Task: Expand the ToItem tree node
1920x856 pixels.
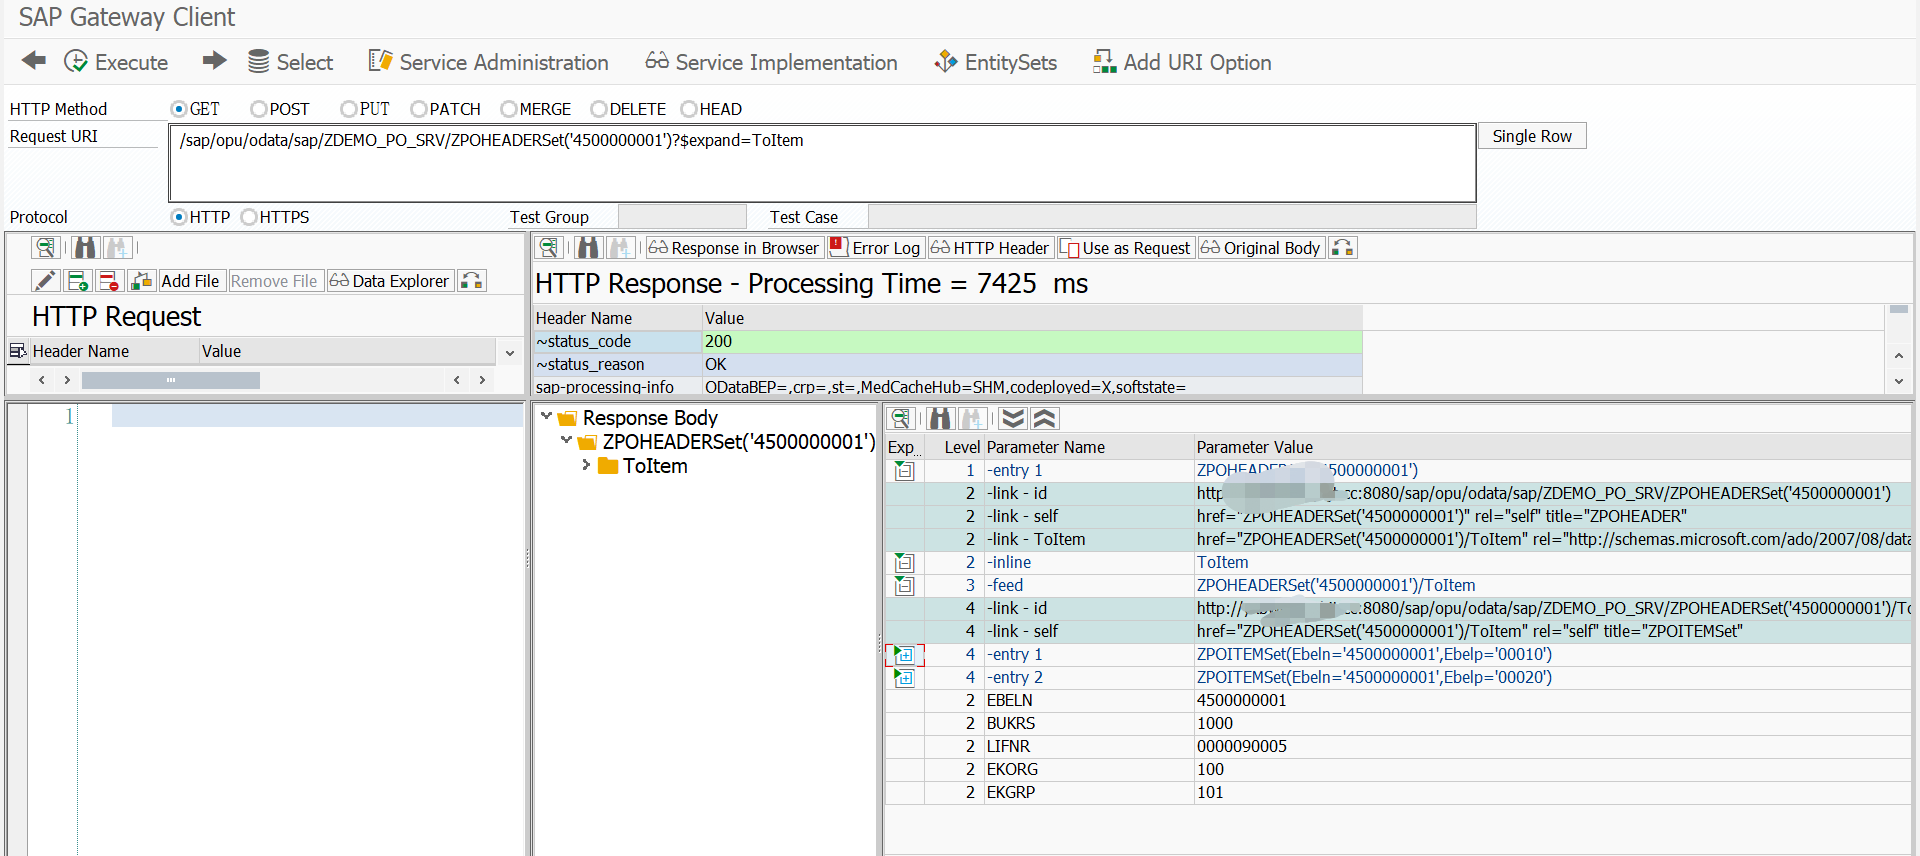Action: point(586,465)
